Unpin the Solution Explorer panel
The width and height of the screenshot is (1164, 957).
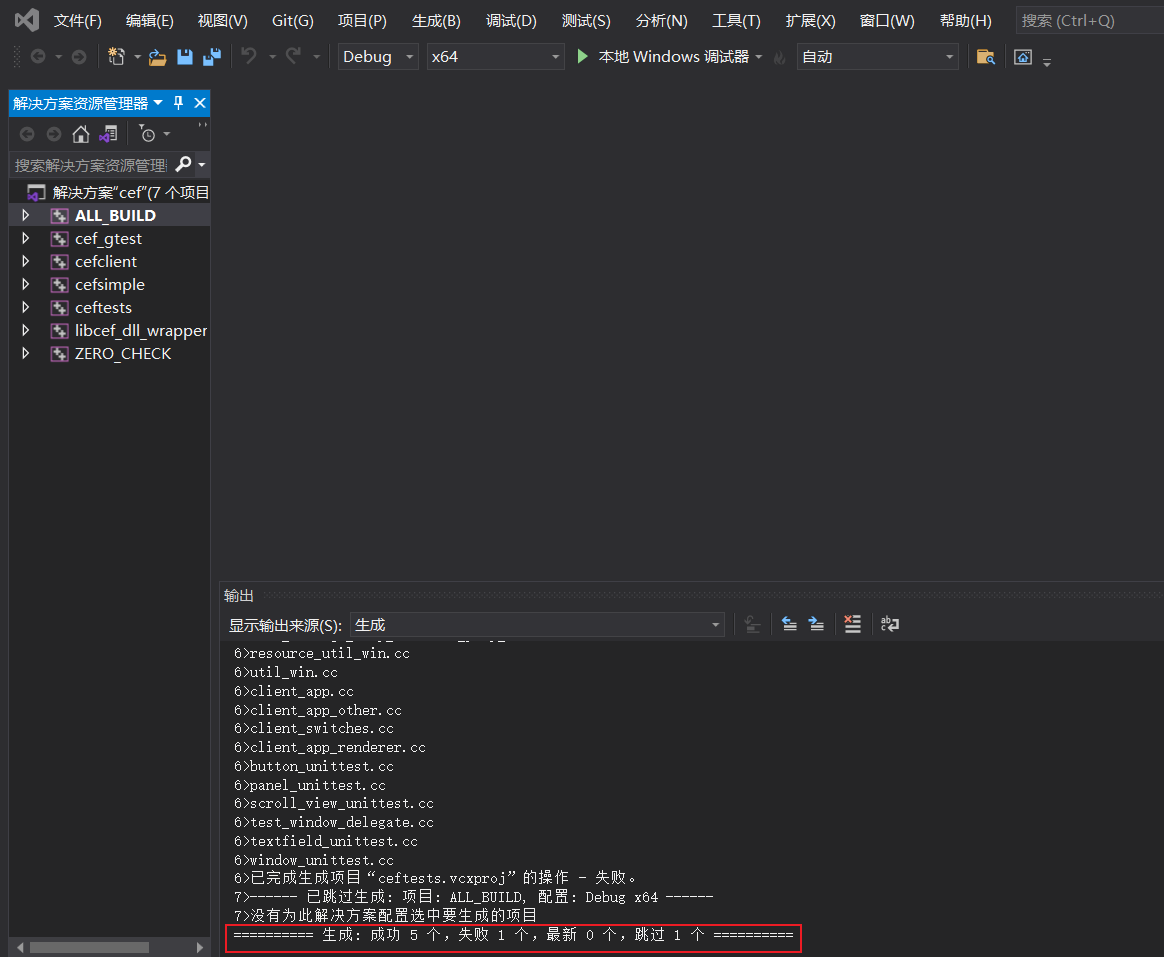178,103
